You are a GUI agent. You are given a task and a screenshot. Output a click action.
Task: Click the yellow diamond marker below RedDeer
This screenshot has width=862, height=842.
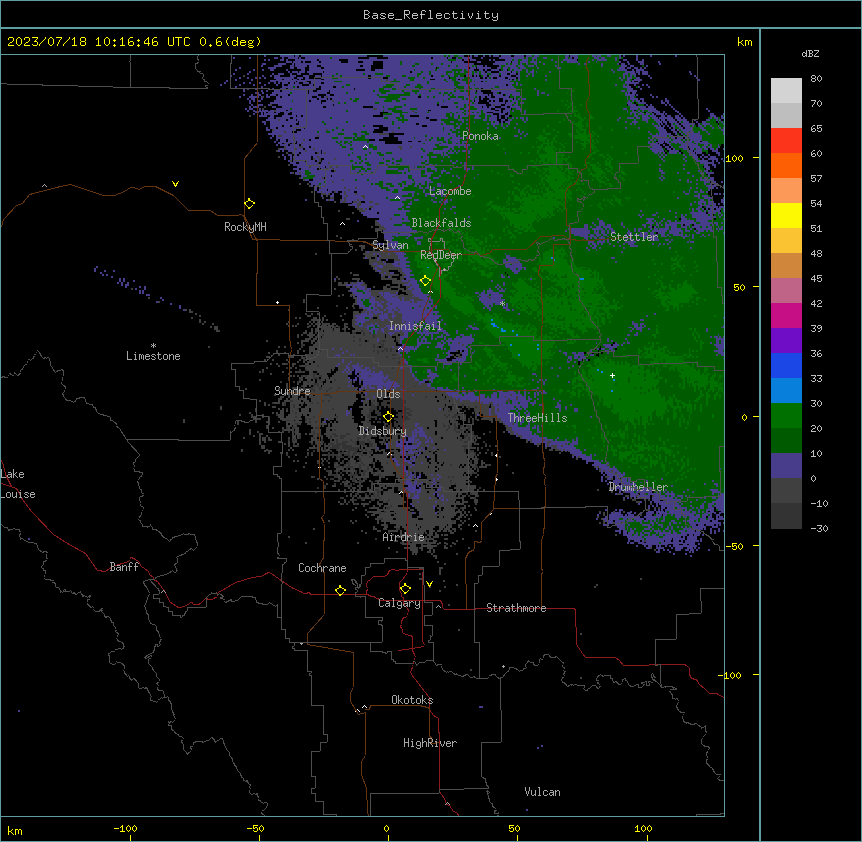[425, 281]
